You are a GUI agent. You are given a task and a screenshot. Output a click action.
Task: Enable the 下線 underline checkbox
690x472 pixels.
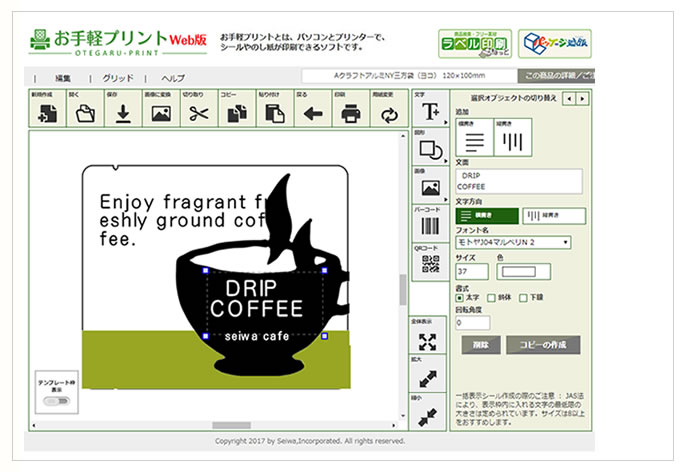click(523, 298)
